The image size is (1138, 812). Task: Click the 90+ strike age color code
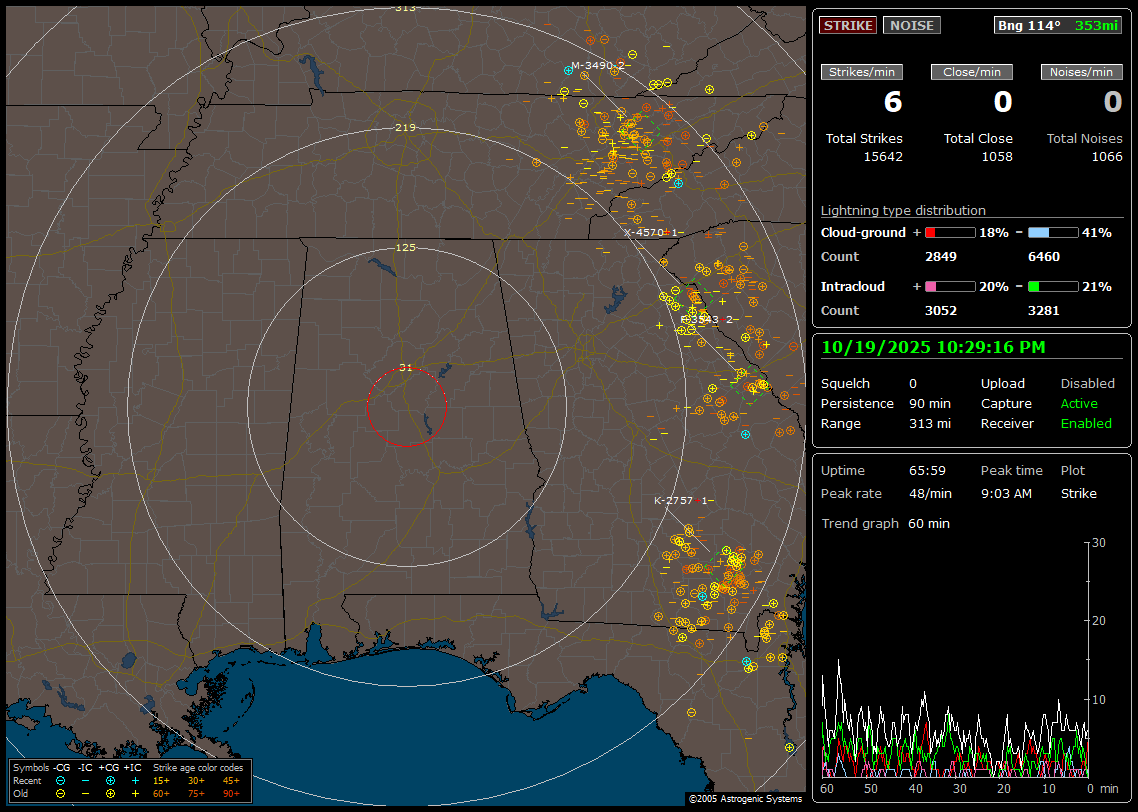click(x=231, y=793)
